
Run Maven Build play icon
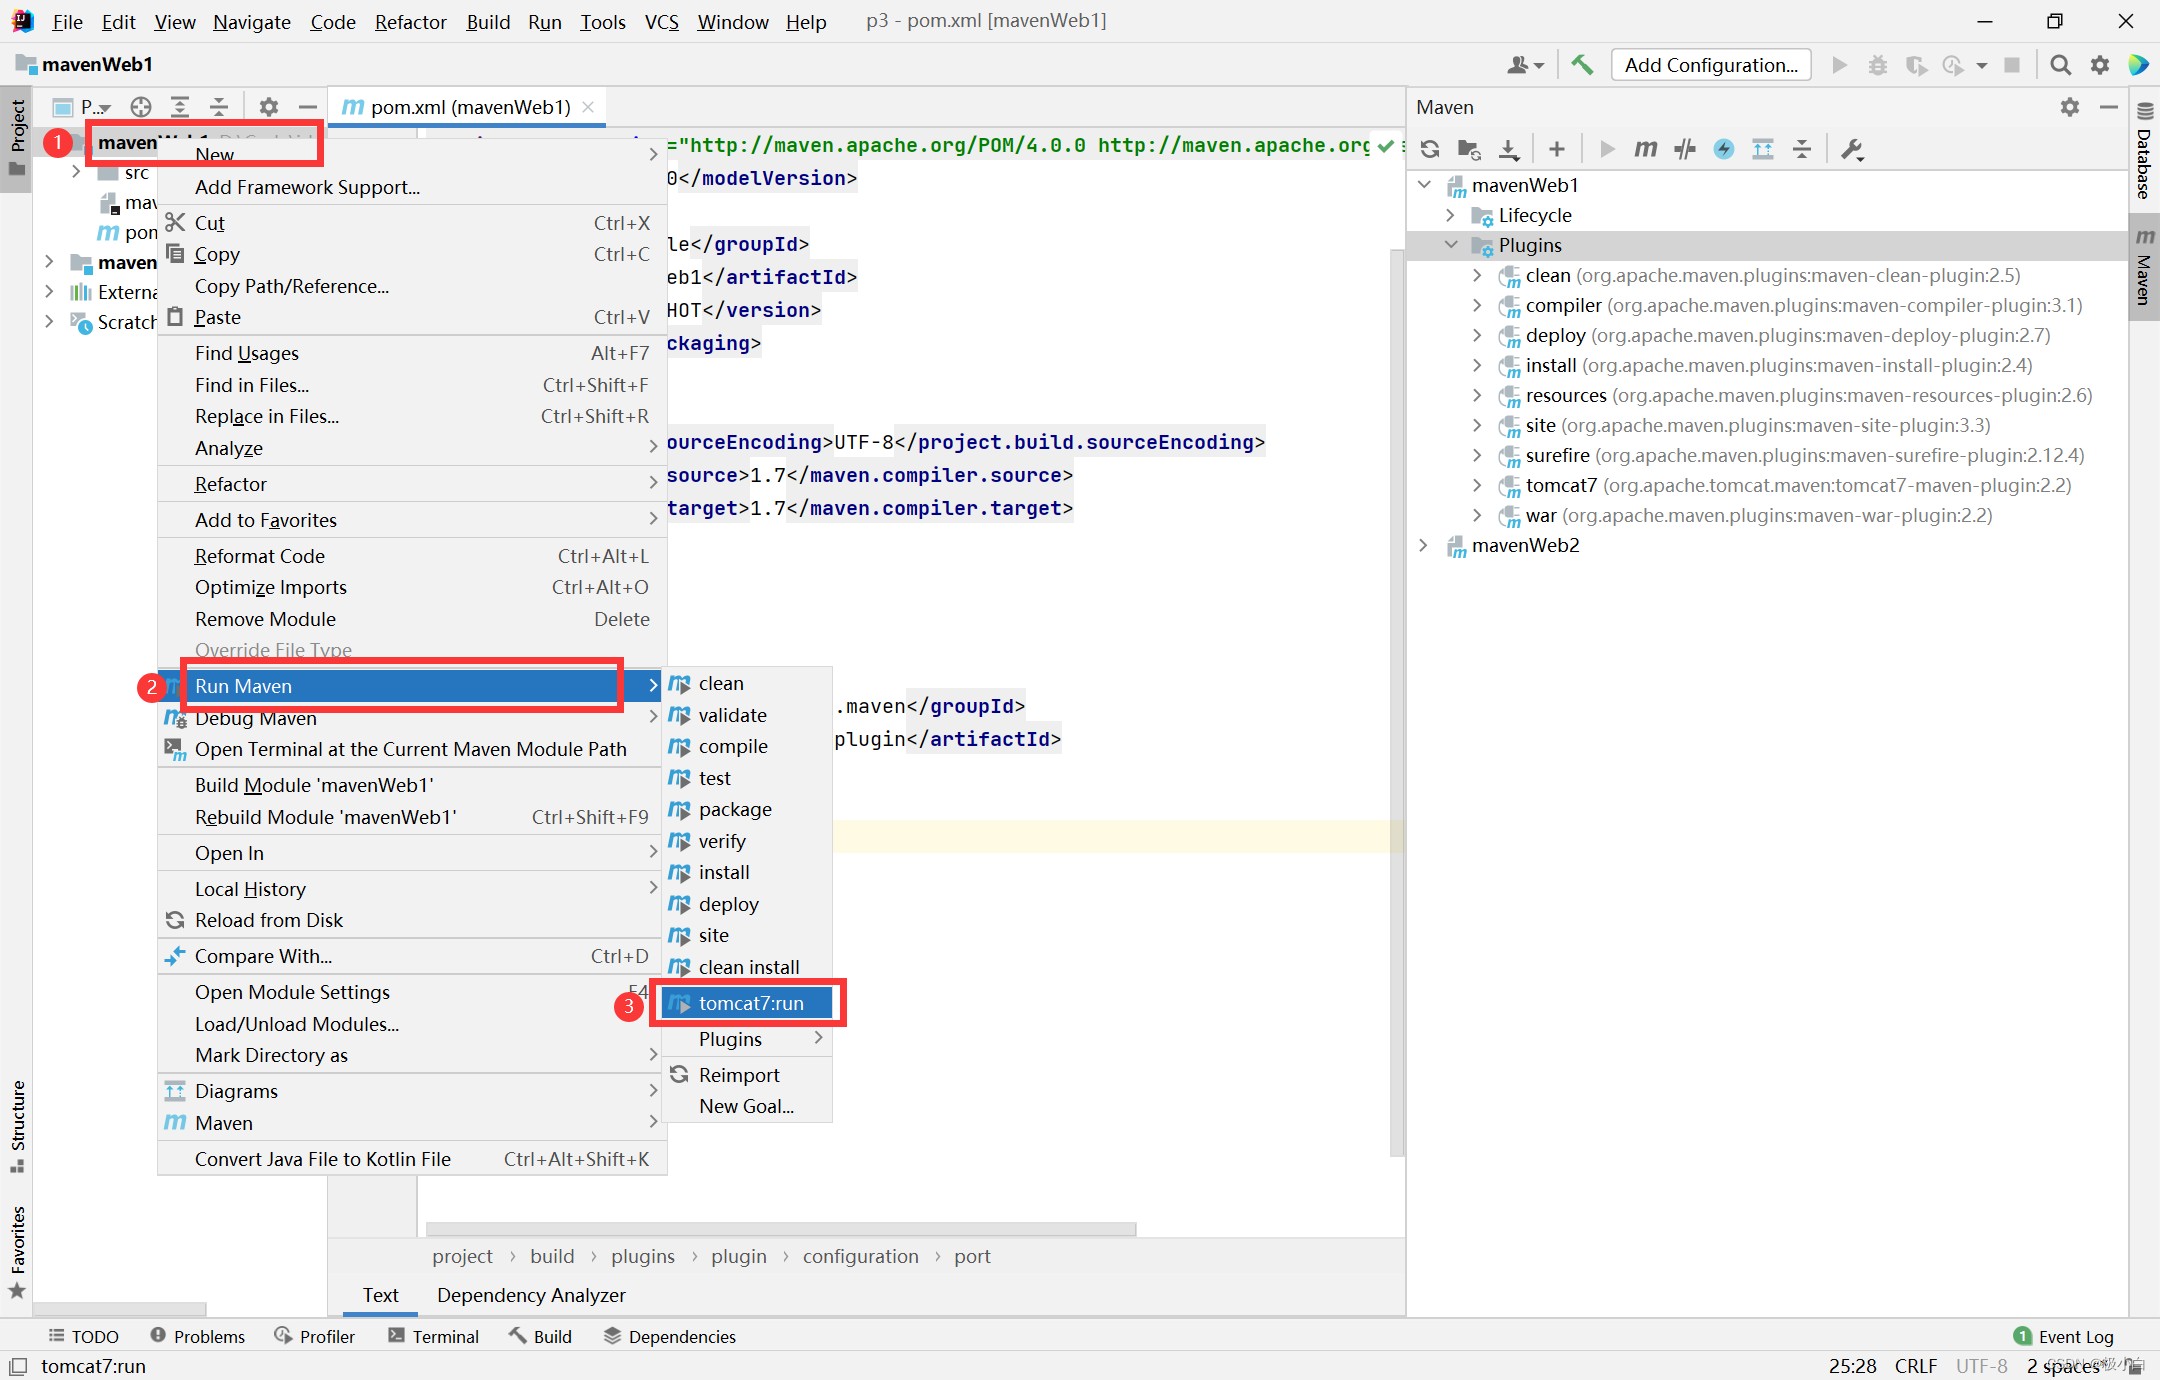(x=1607, y=149)
